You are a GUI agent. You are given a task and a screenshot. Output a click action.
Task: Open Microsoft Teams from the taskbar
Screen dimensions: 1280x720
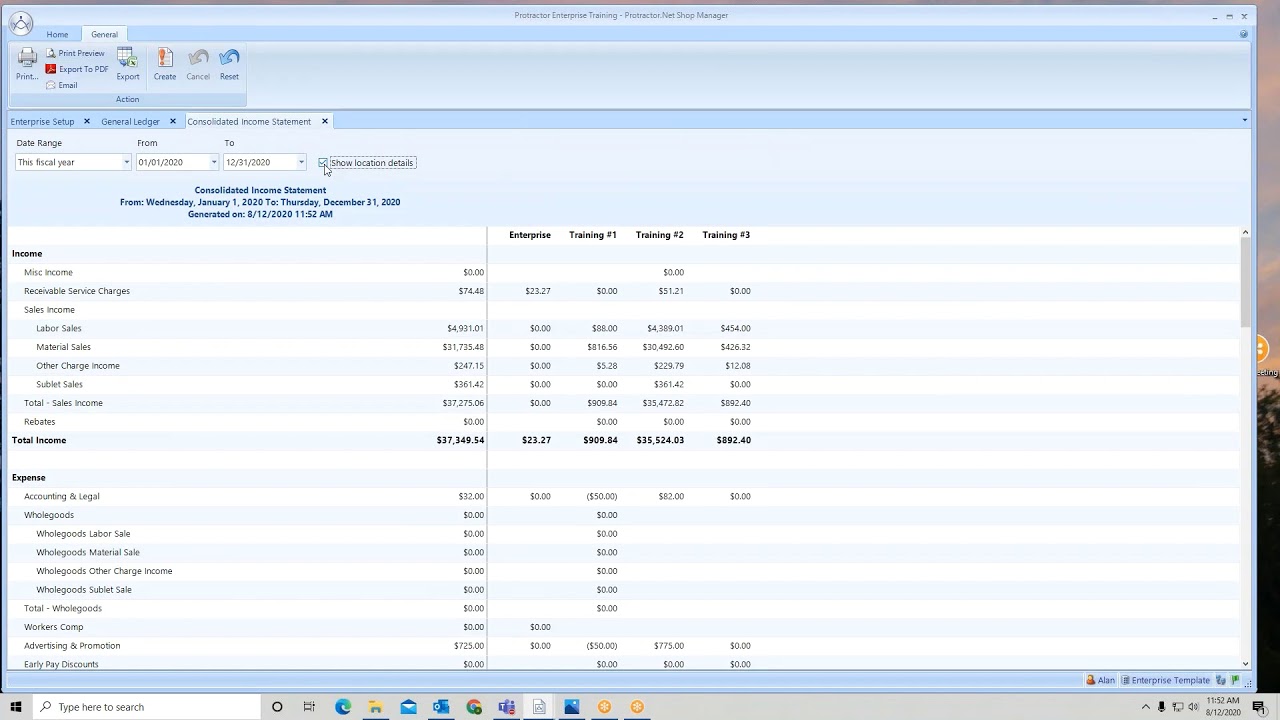507,707
